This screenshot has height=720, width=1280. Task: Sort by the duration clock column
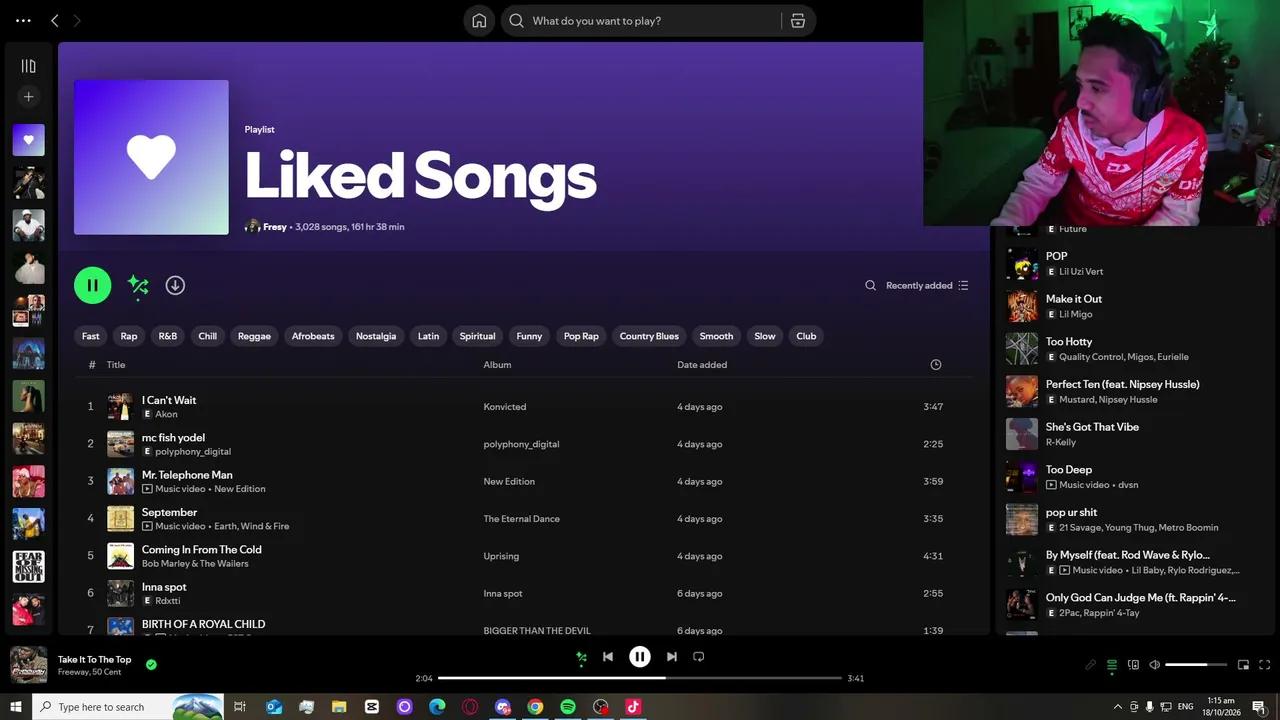[x=936, y=365]
